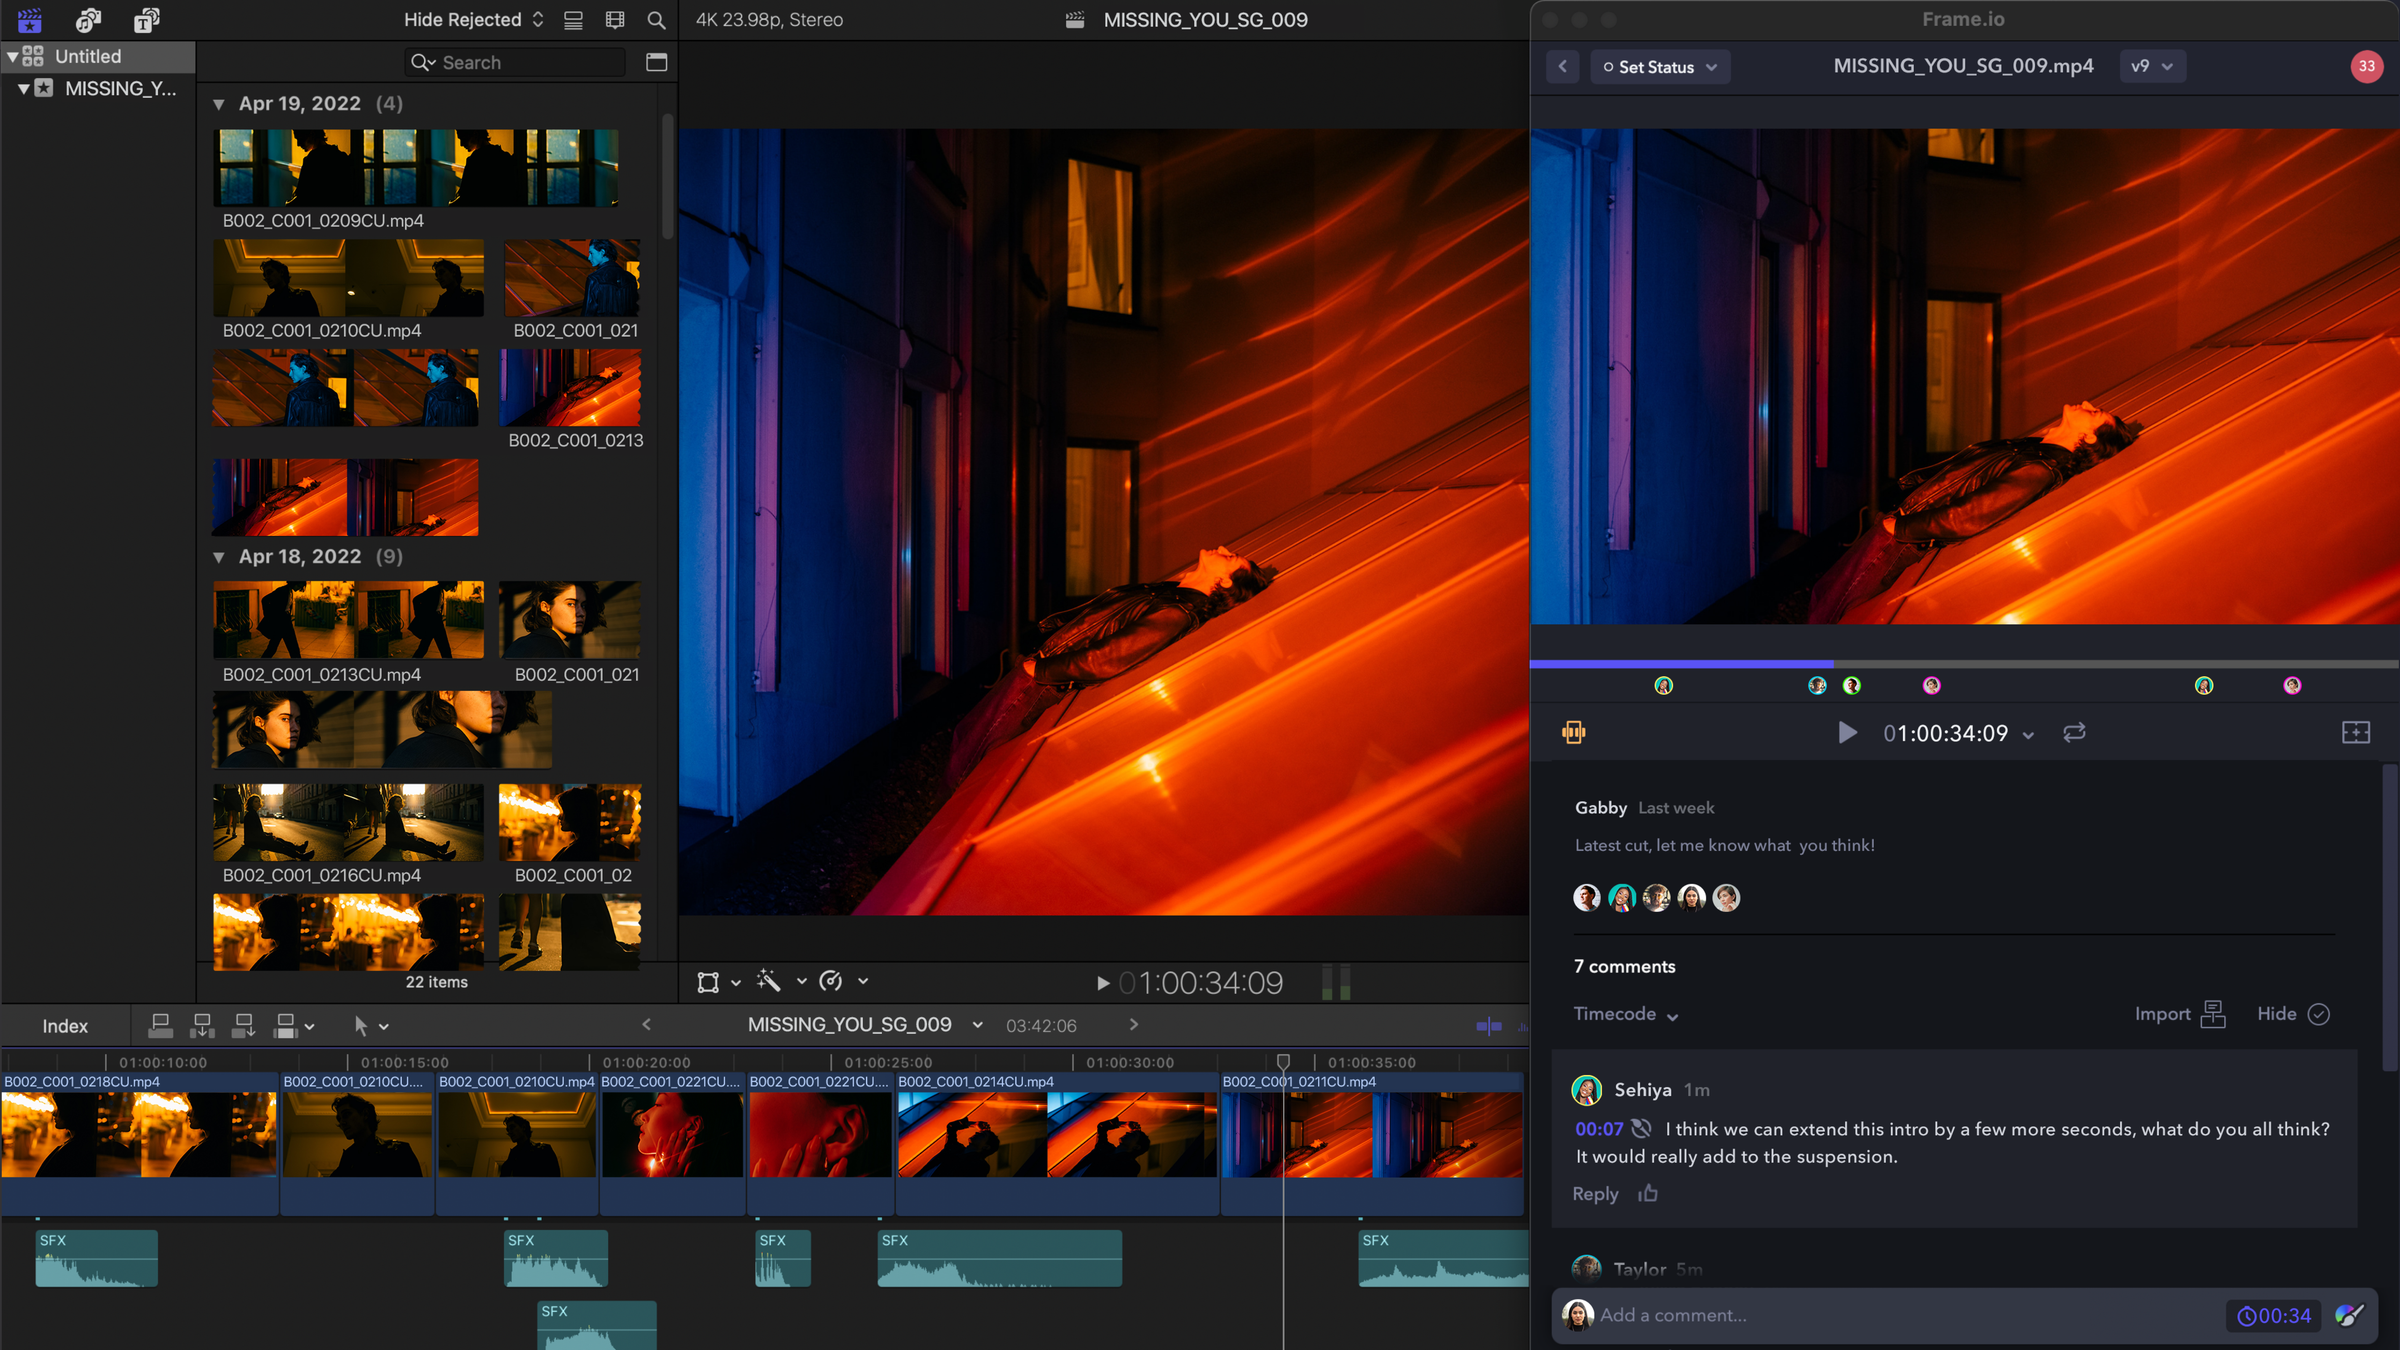This screenshot has width=2400, height=1350.
Task: Open the Titles and Generators sidebar
Action: 146,20
